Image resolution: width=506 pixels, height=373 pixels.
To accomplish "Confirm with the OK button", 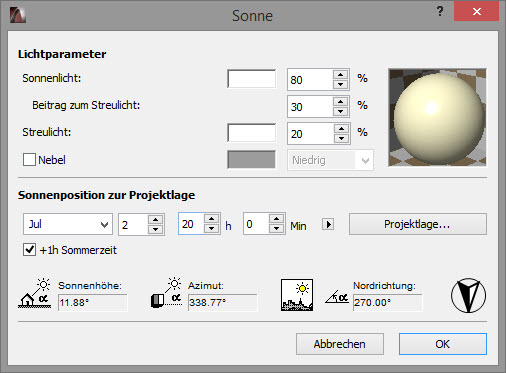I will 443,344.
